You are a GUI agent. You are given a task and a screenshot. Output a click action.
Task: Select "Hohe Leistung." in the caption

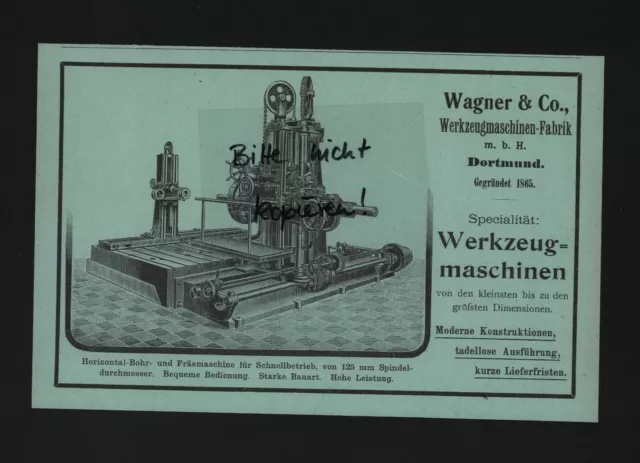point(362,378)
